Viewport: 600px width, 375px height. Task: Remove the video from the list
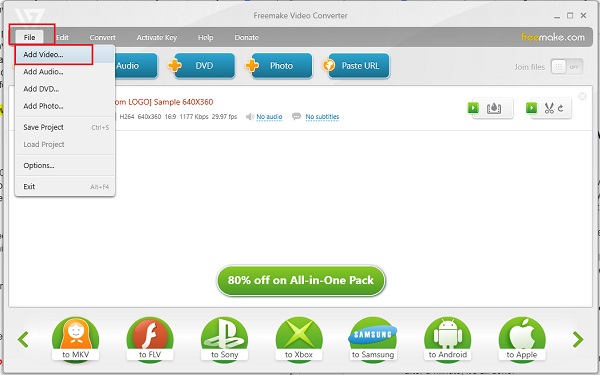click(x=582, y=96)
